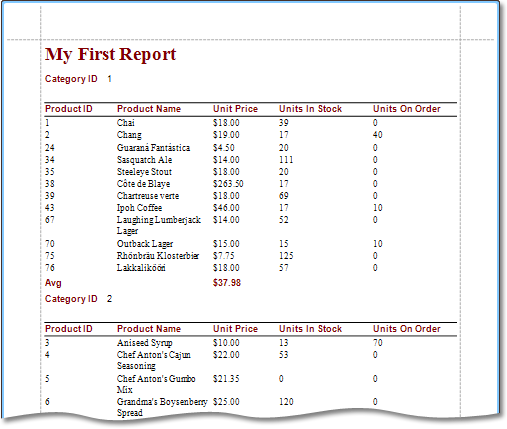Click Chang's units on order value 40
Screen dimensions: 507x429
tap(378, 135)
